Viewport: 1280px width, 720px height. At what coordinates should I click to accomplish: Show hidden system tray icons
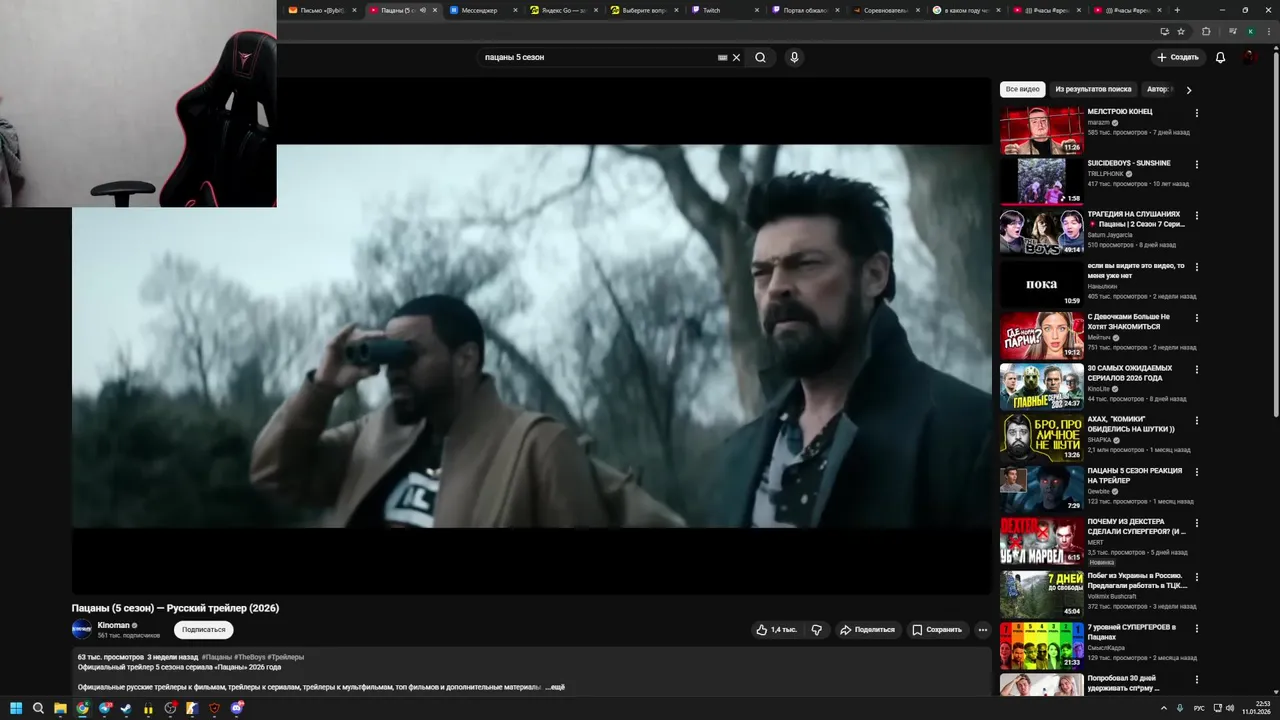pos(1164,708)
